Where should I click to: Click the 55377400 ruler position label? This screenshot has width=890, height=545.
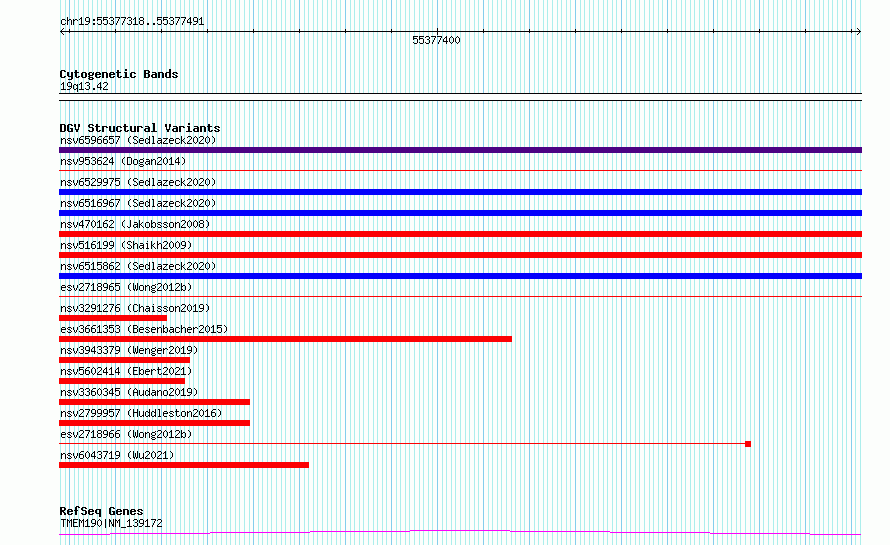pyautogui.click(x=436, y=40)
